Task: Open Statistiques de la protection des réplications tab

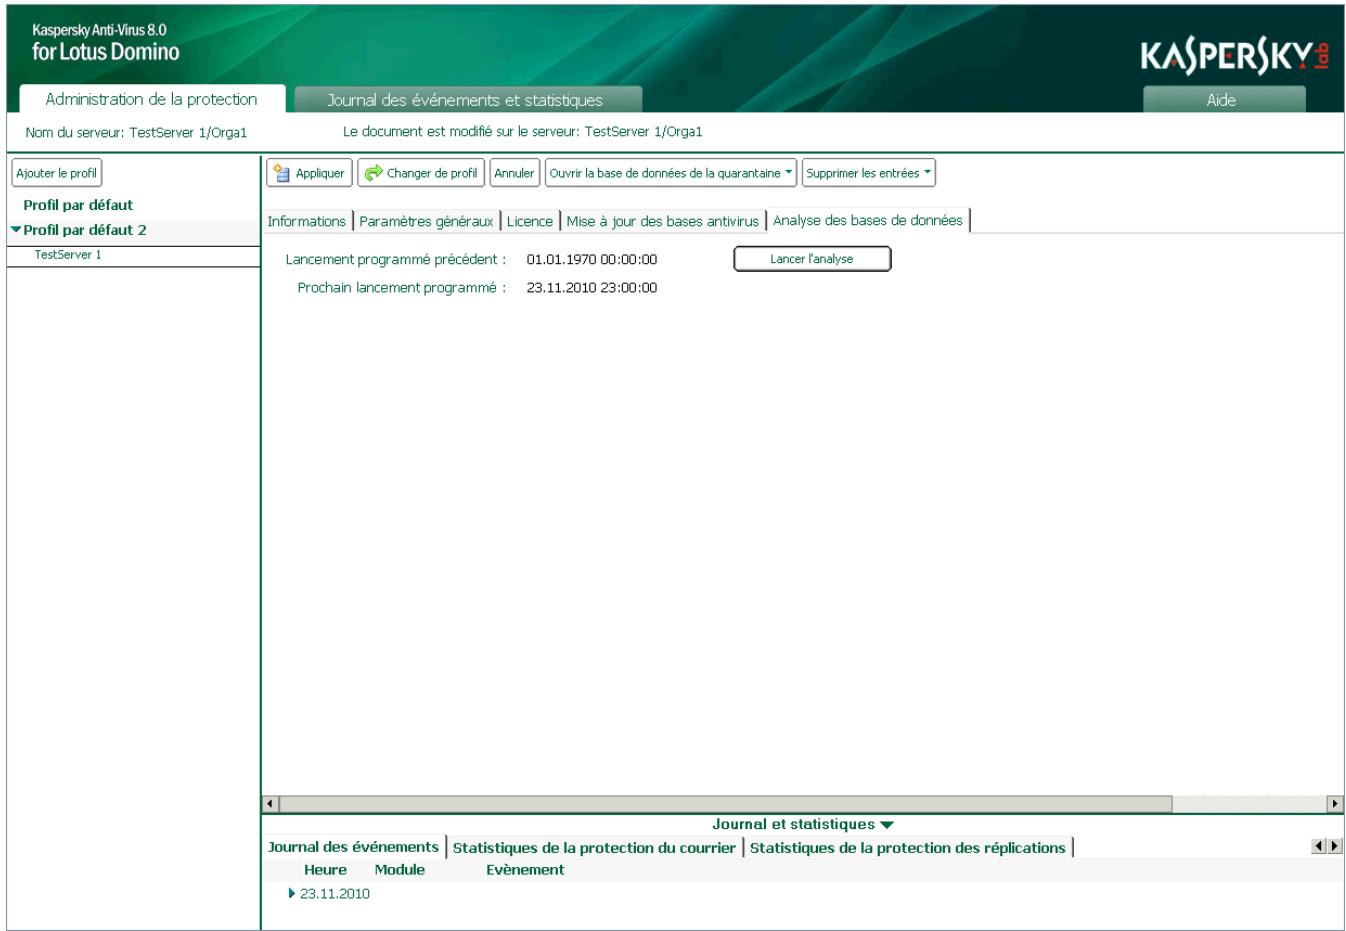Action: (908, 848)
